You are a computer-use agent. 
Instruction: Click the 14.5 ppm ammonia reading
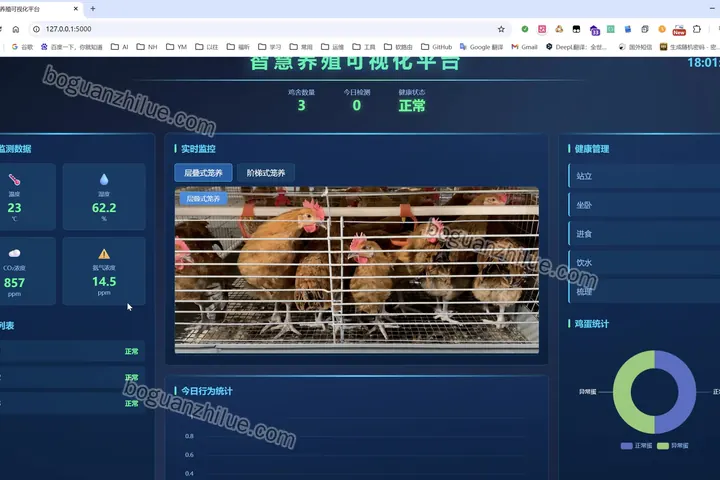point(104,281)
